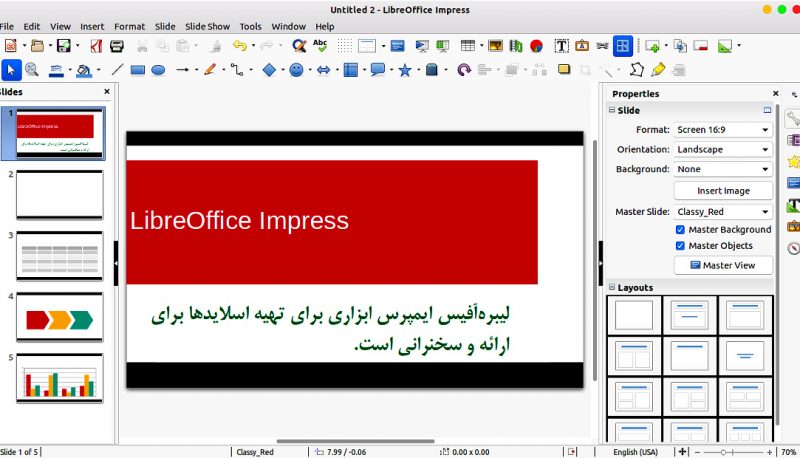Open the View menu

(60, 27)
